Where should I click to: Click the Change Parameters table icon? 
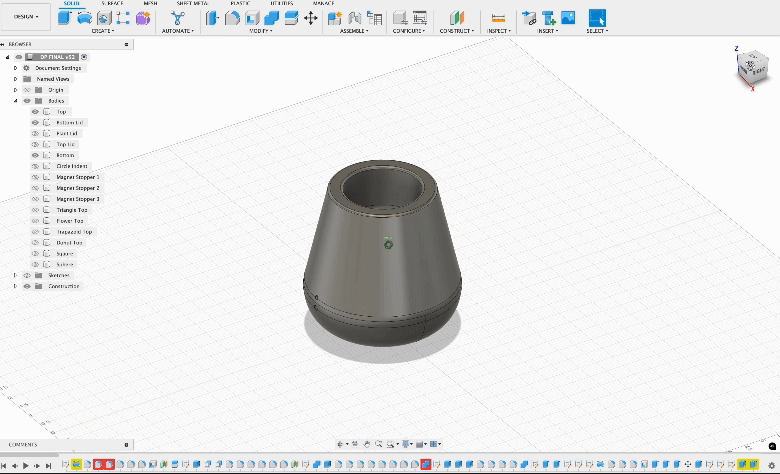tap(420, 18)
